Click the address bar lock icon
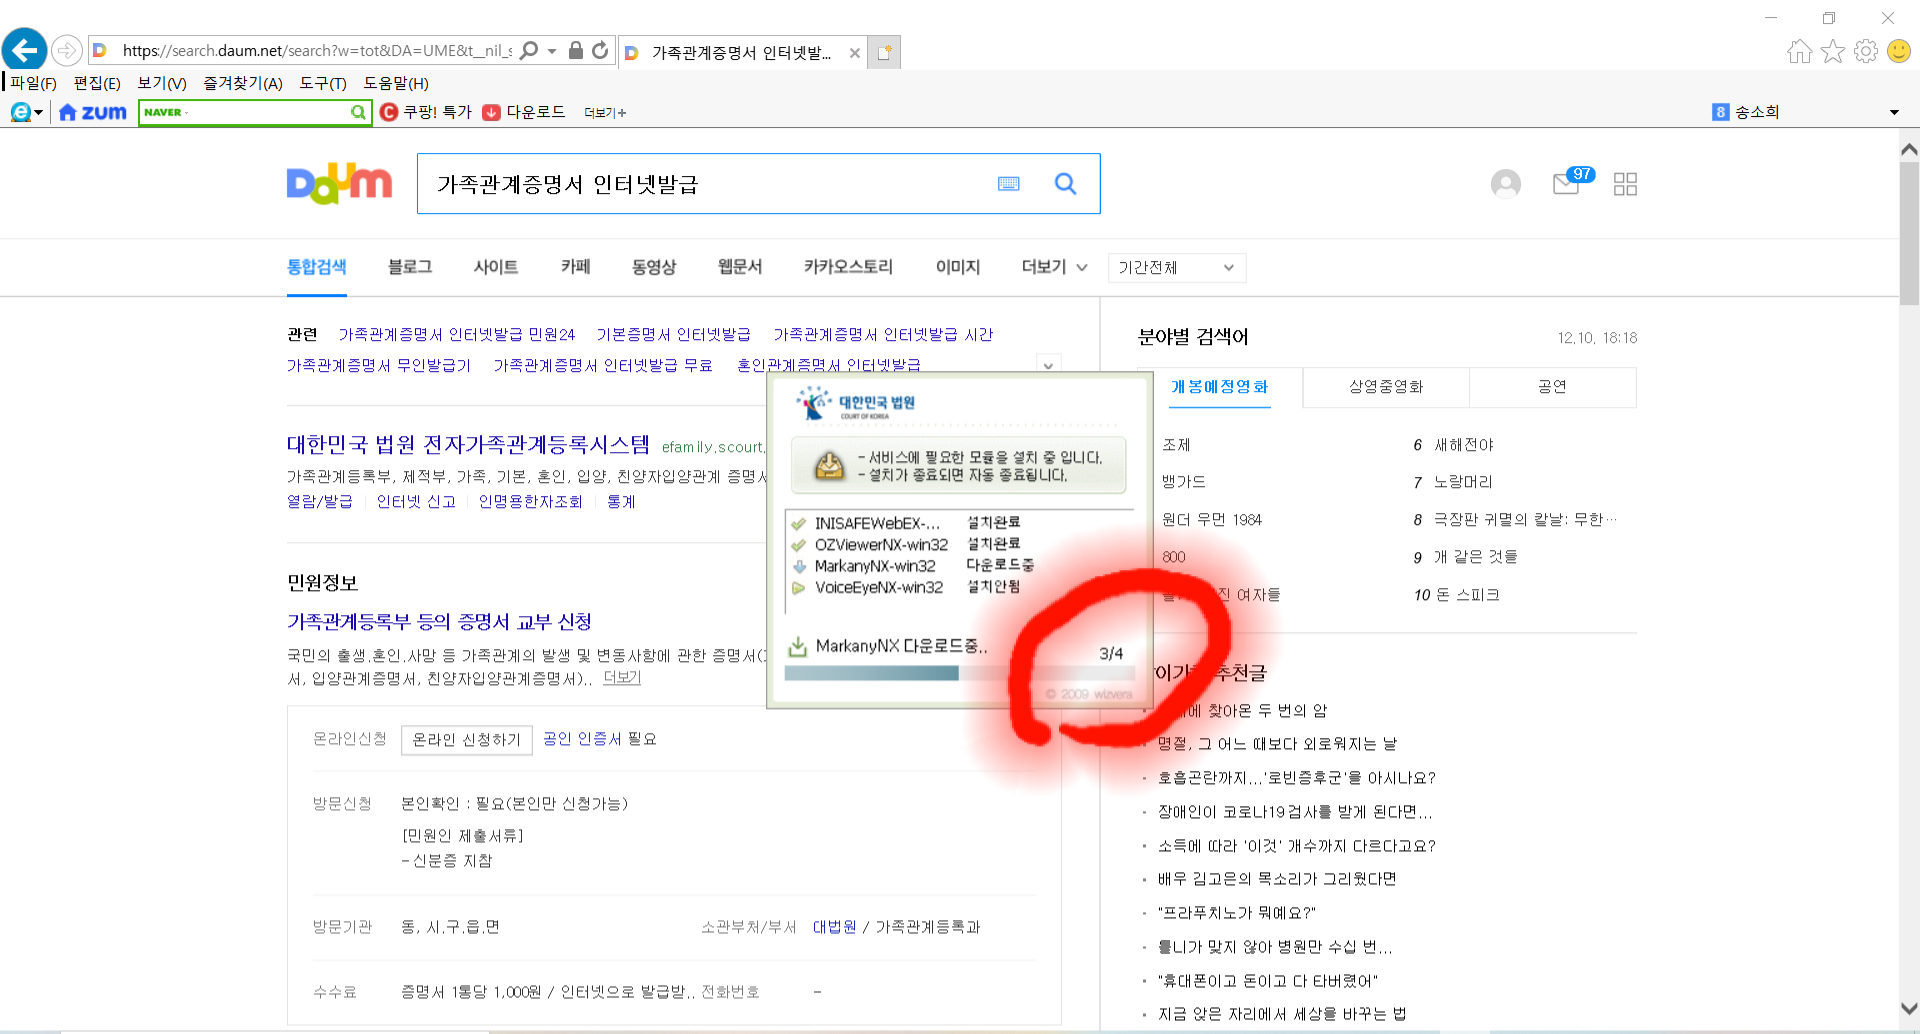The height and width of the screenshot is (1034, 1920). pyautogui.click(x=576, y=50)
